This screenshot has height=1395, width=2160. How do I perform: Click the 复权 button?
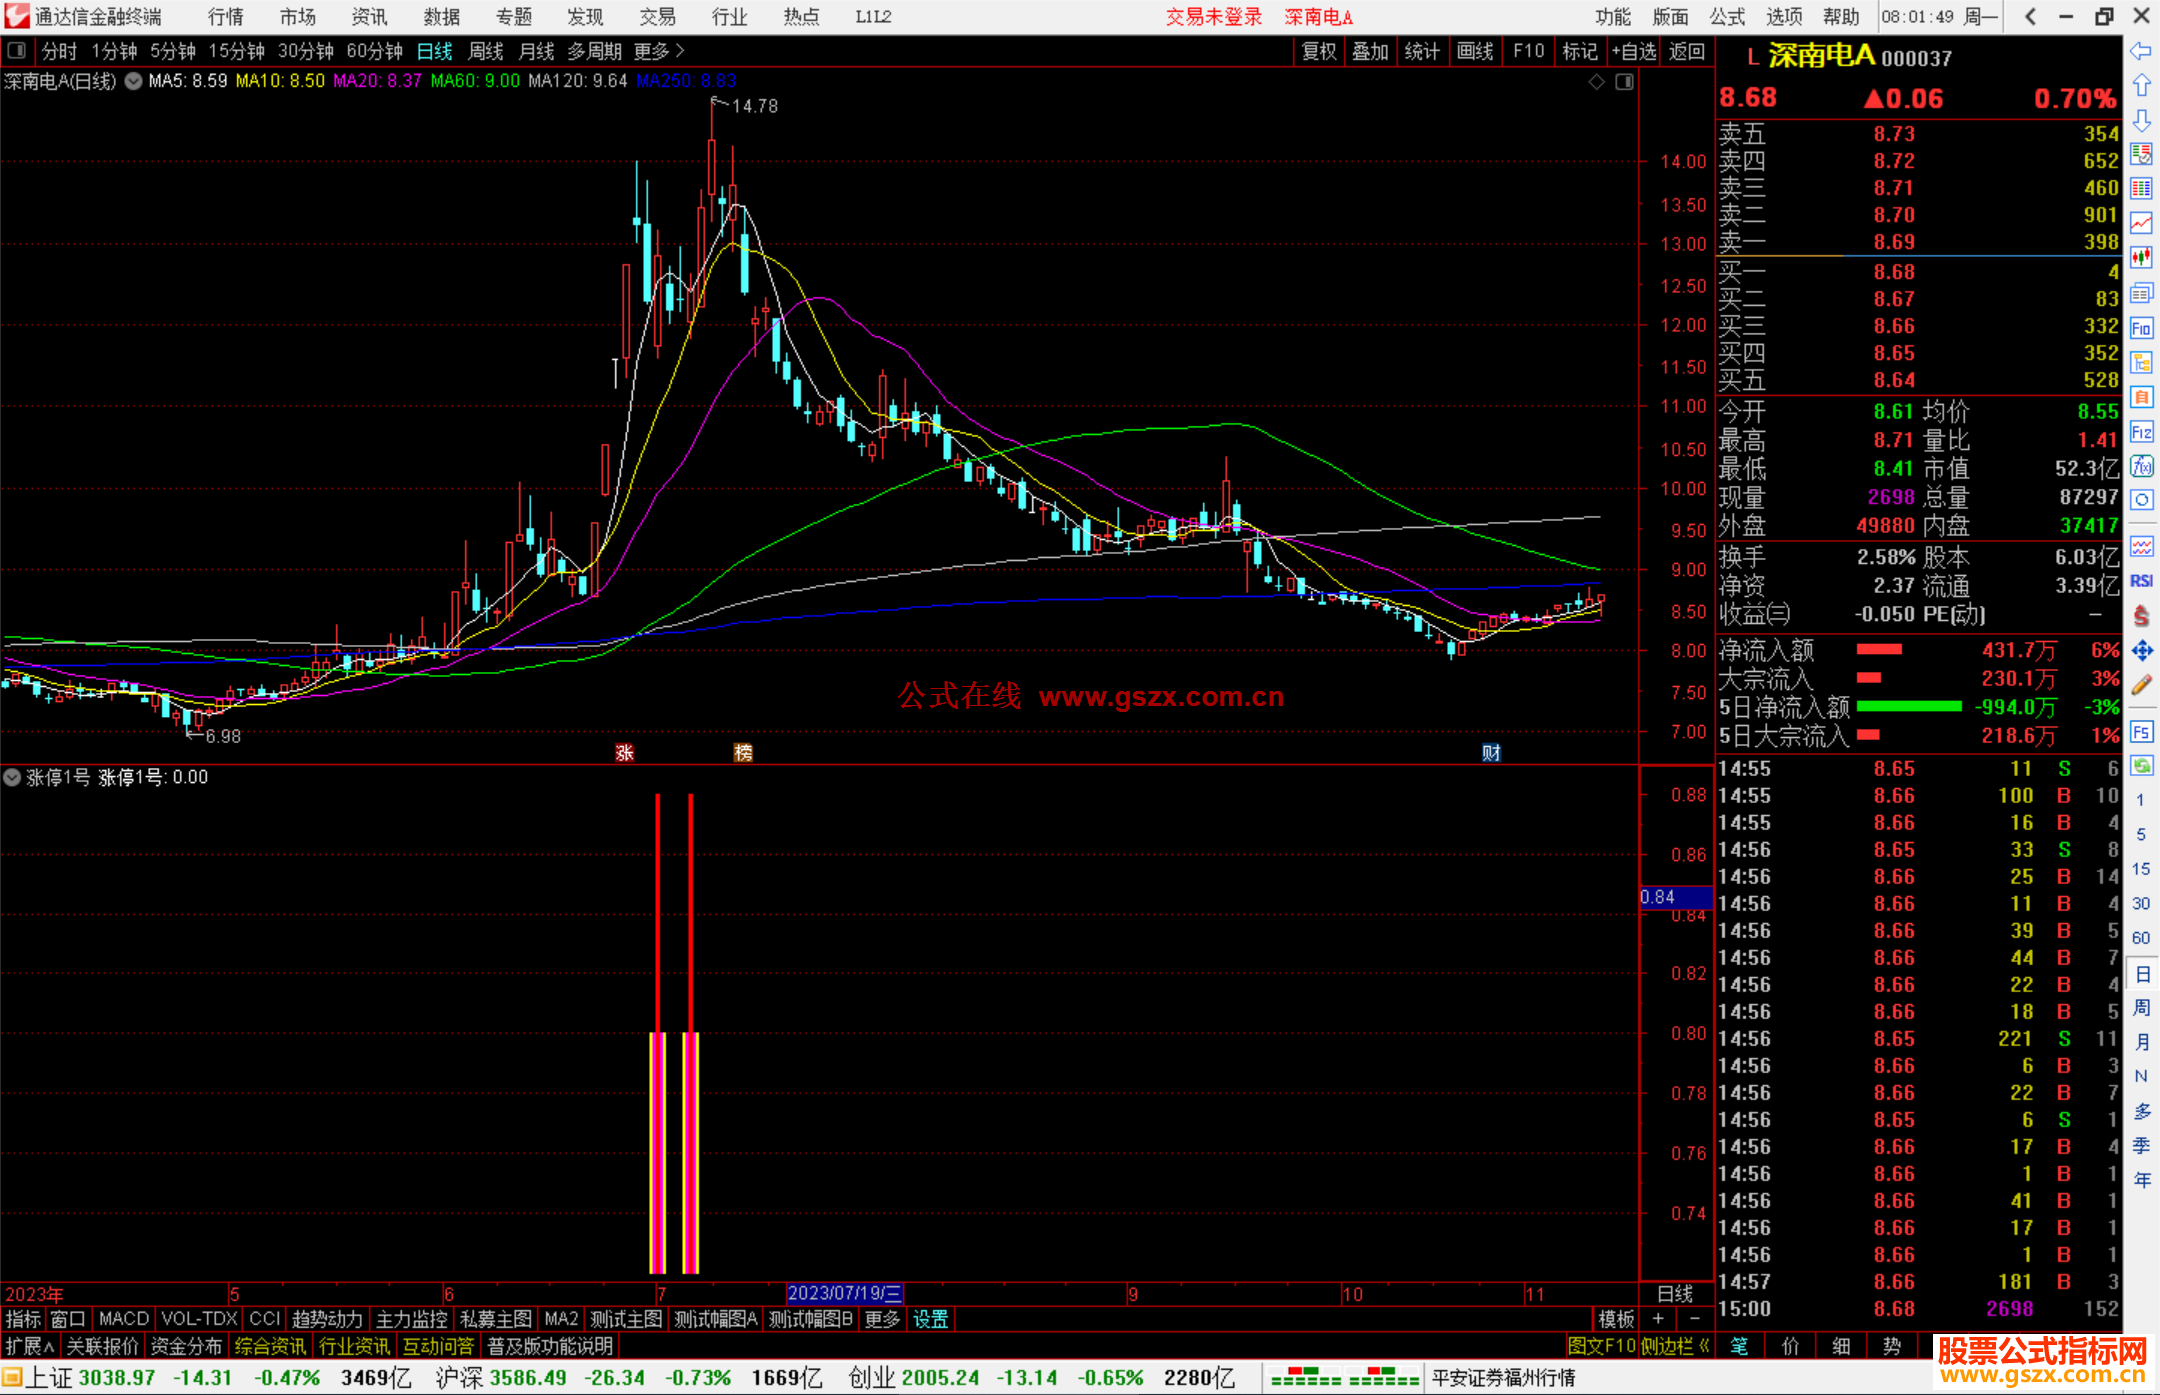tap(1319, 51)
